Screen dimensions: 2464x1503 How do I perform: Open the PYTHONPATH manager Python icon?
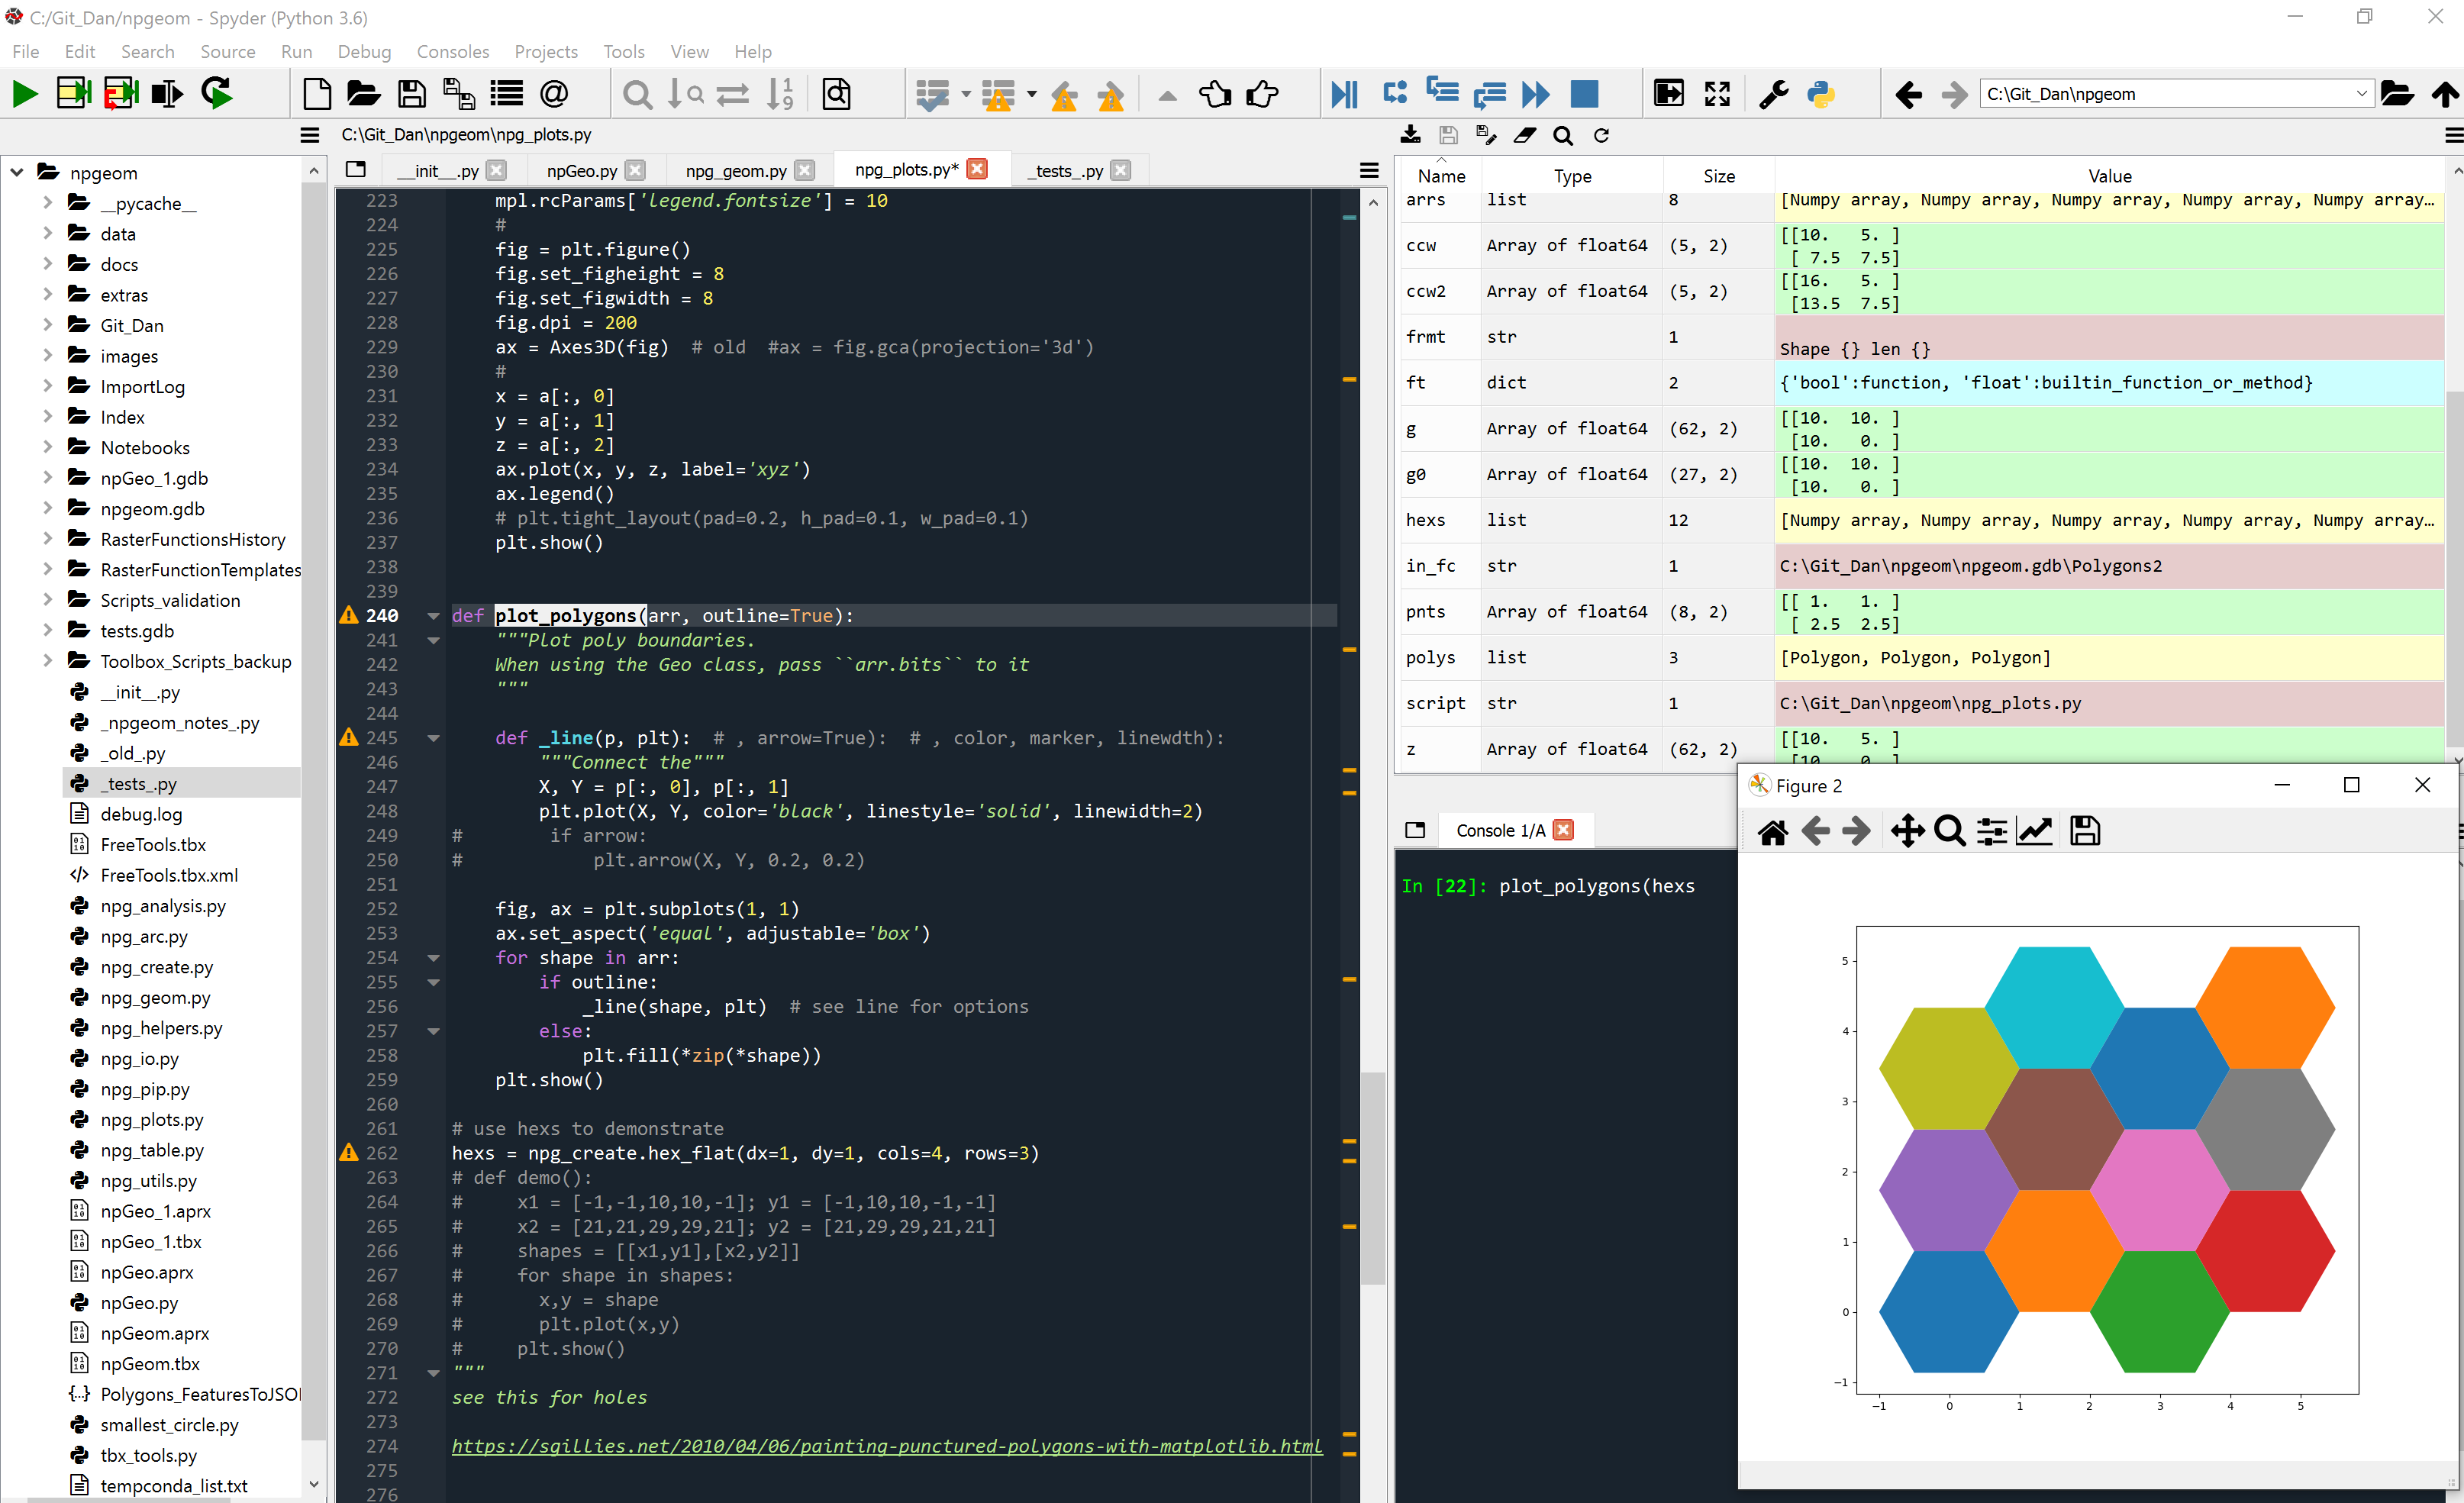pos(1821,94)
